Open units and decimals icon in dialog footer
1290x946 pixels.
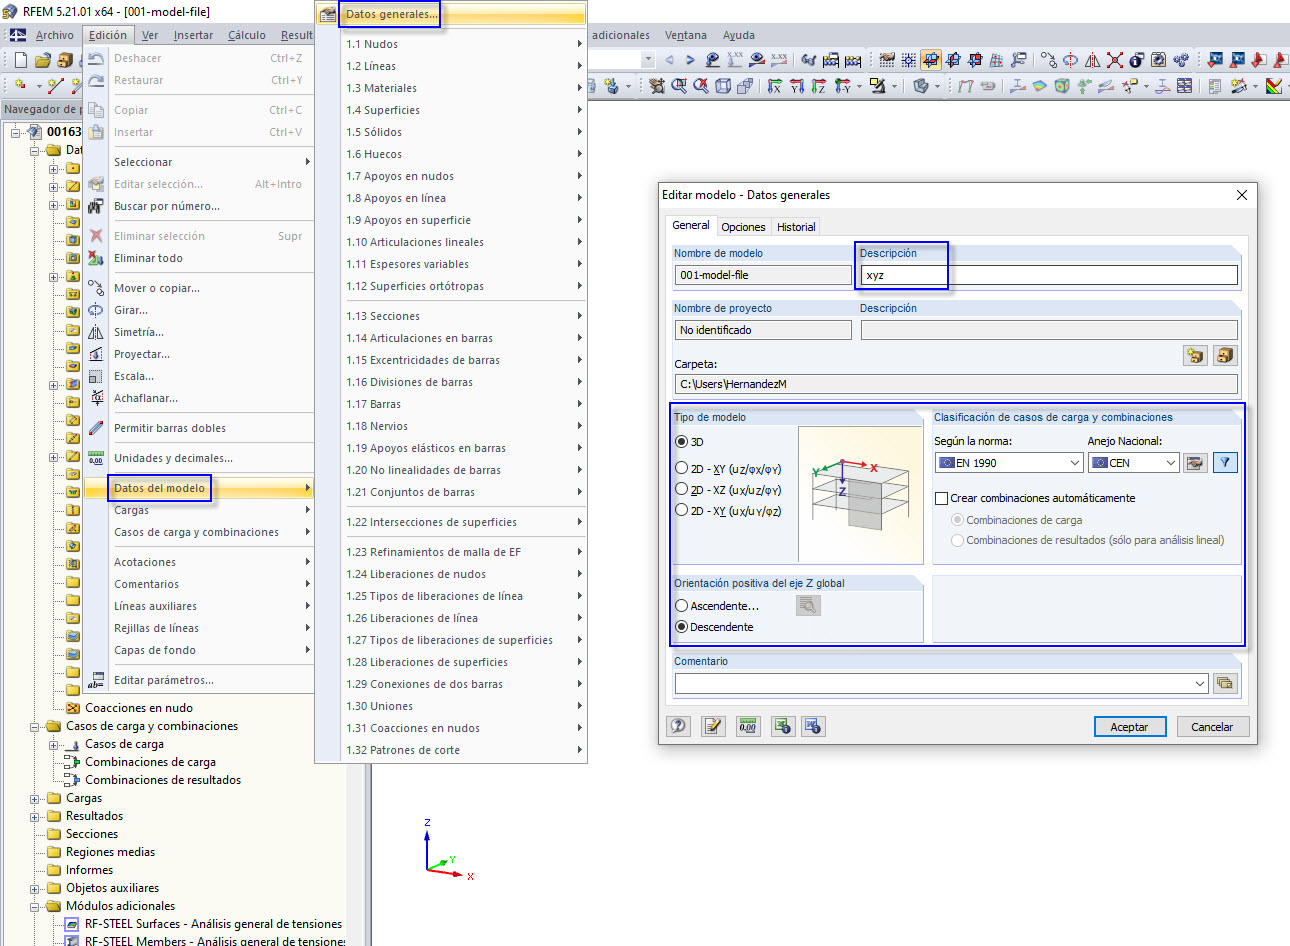tap(747, 726)
